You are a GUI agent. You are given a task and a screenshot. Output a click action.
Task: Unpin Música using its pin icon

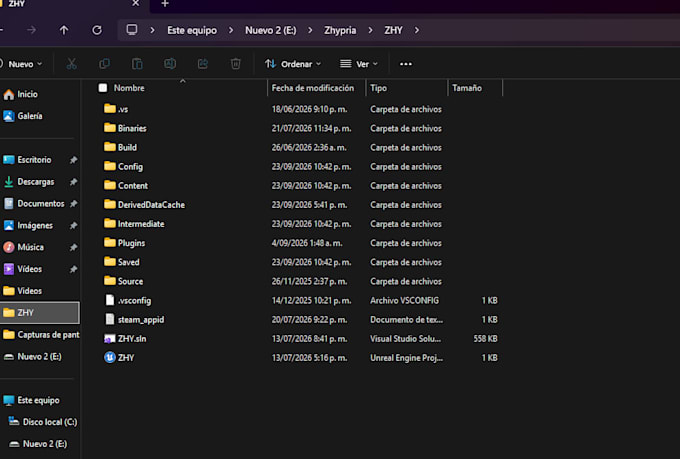[x=74, y=247]
